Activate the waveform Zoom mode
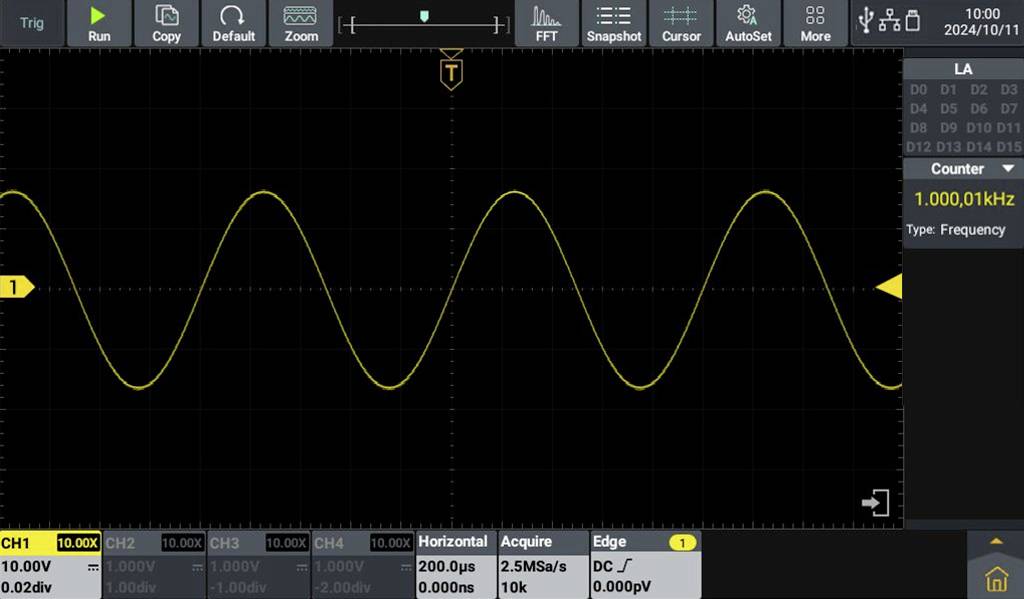This screenshot has width=1024, height=599. (301, 23)
